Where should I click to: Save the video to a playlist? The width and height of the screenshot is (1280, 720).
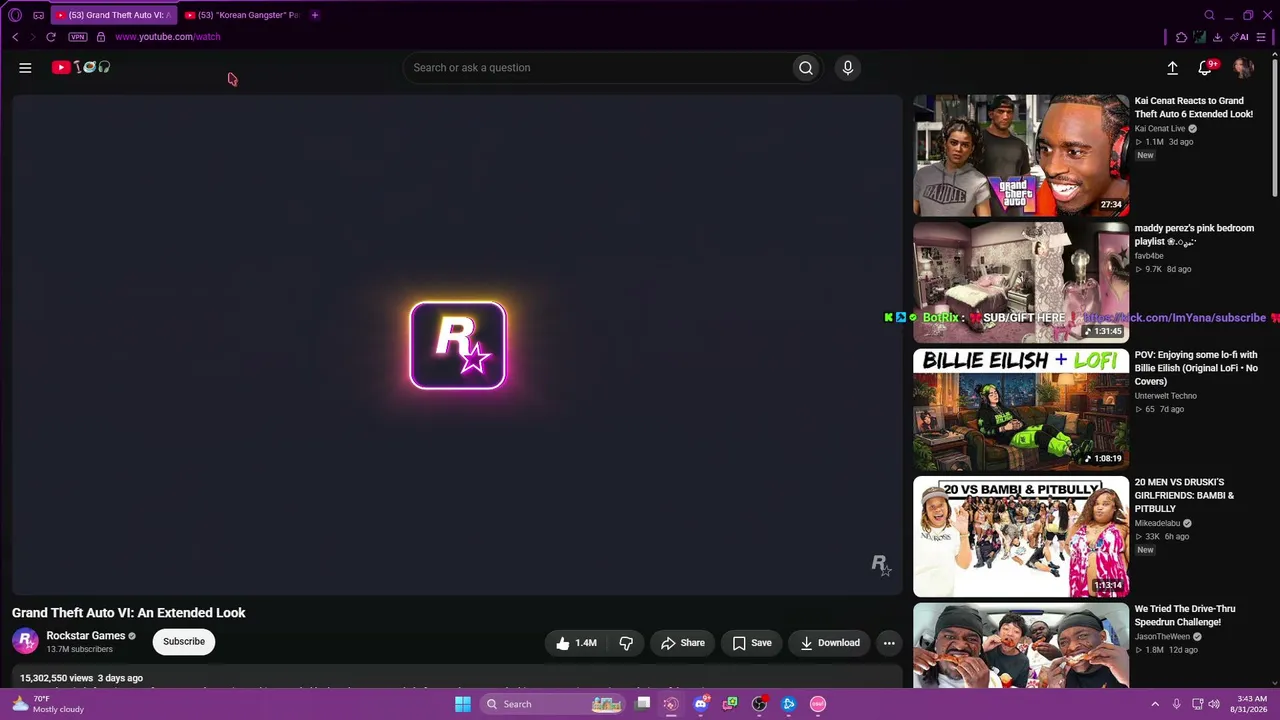coord(751,643)
